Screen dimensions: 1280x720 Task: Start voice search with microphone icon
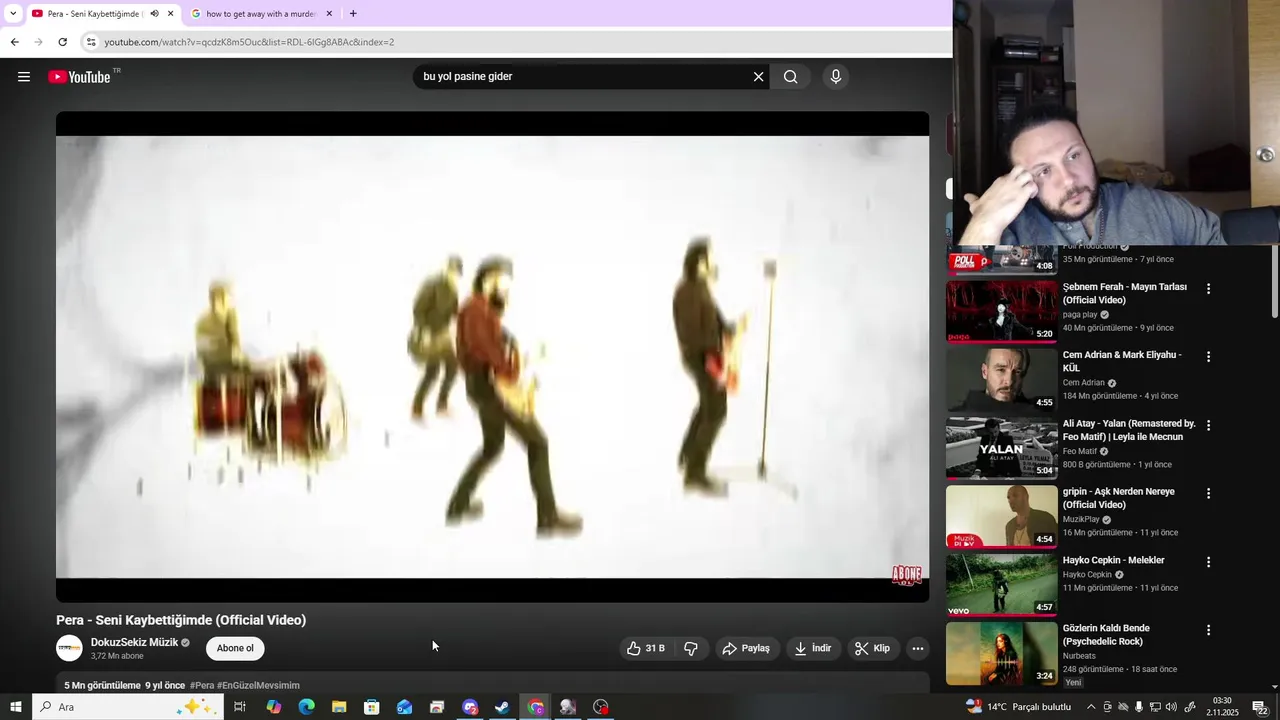(836, 77)
